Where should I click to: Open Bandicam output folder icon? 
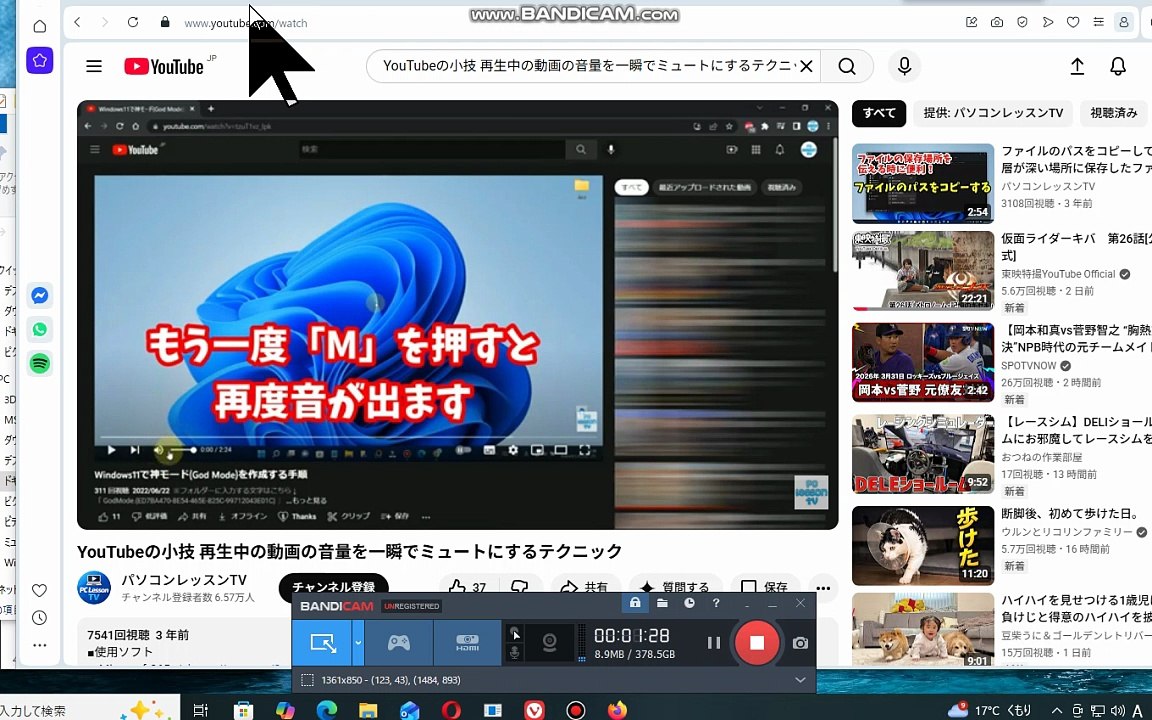pos(662,603)
